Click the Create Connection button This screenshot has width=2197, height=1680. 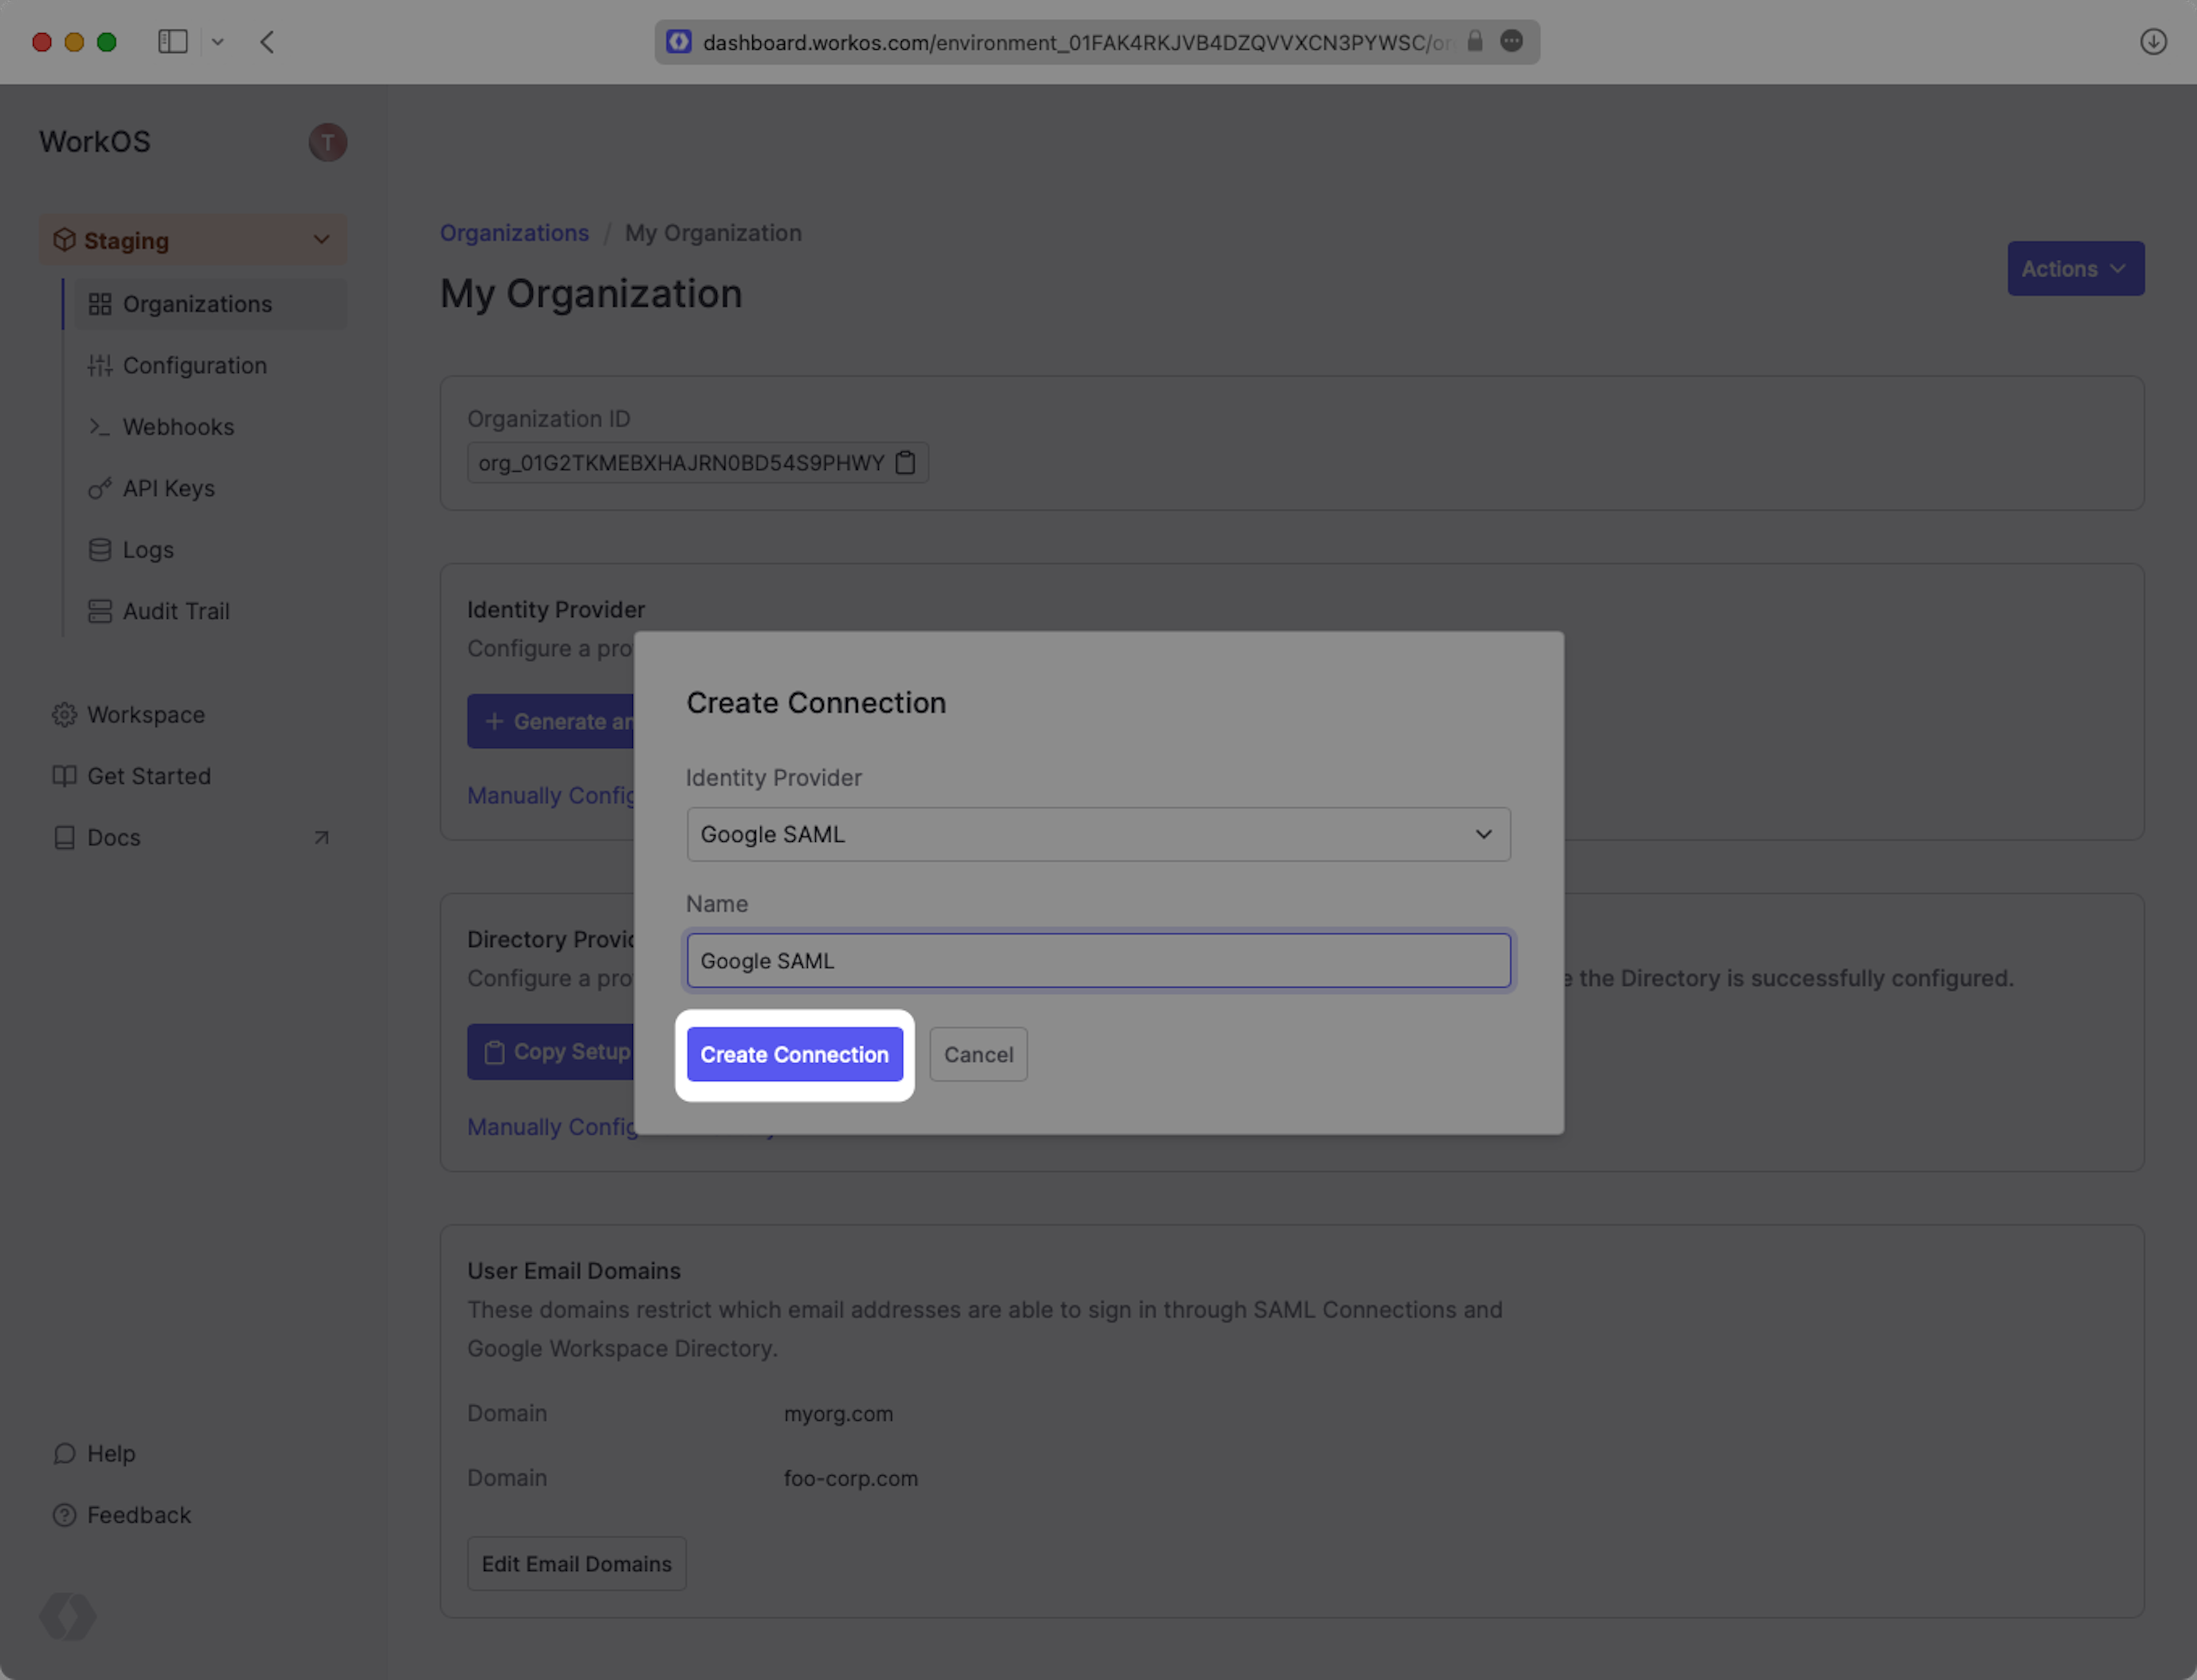[x=794, y=1054]
